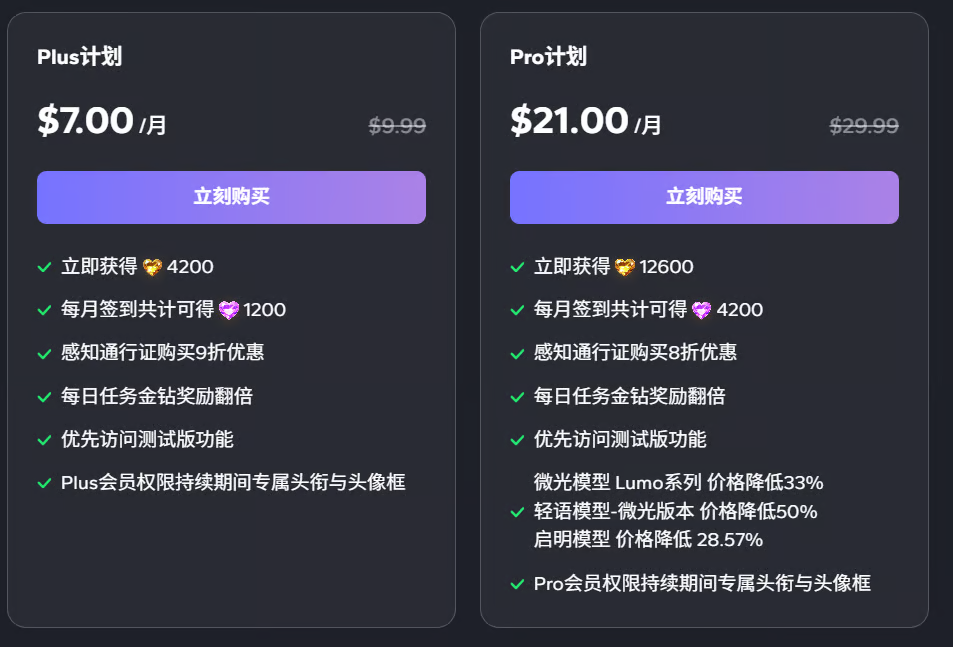
Task: Click the crossed-out $9.99 original price
Action: pyautogui.click(x=397, y=126)
